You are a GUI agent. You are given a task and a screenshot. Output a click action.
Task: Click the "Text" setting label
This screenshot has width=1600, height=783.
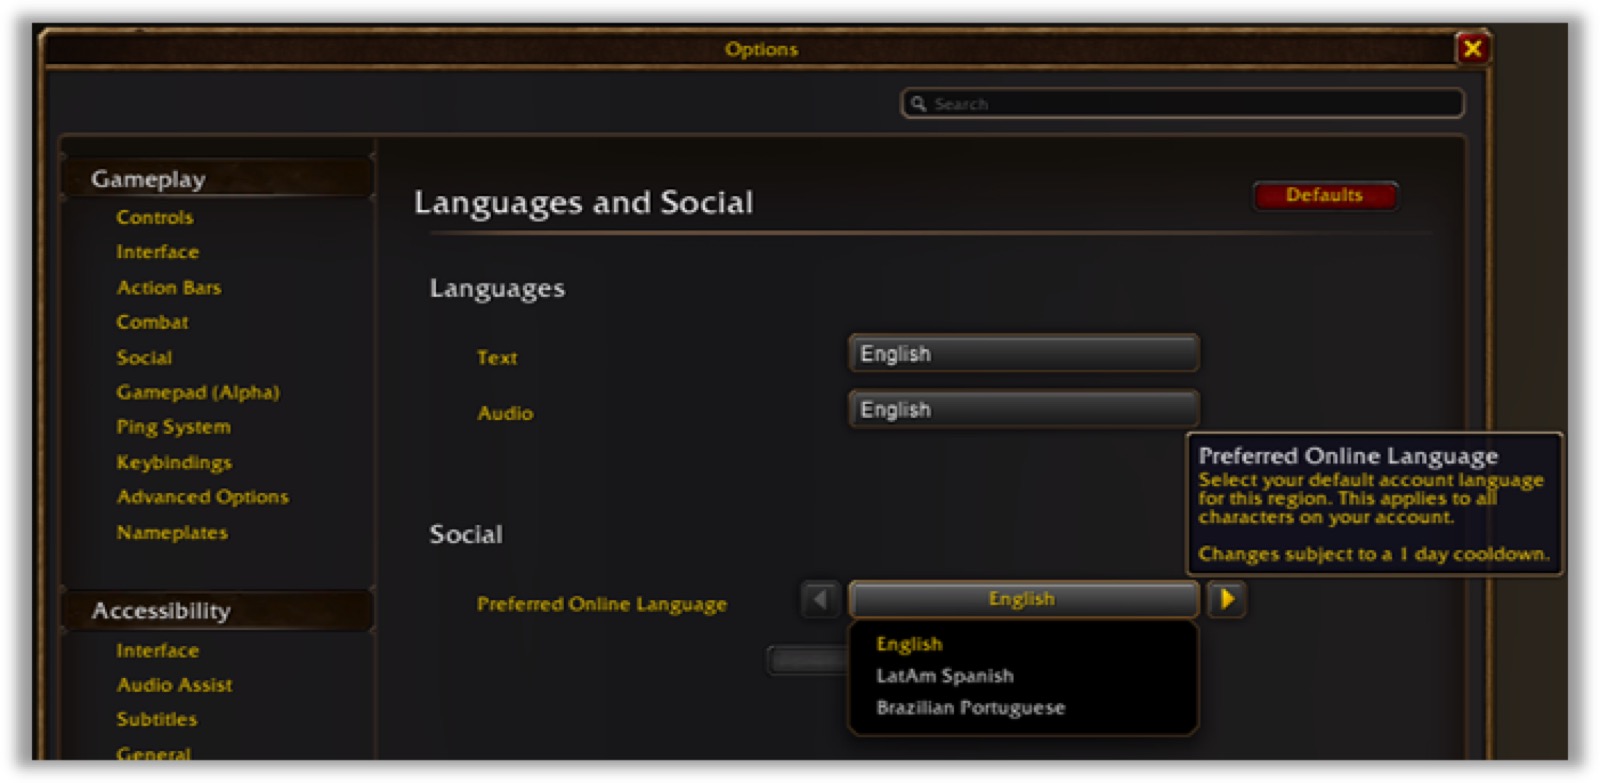[x=497, y=357]
